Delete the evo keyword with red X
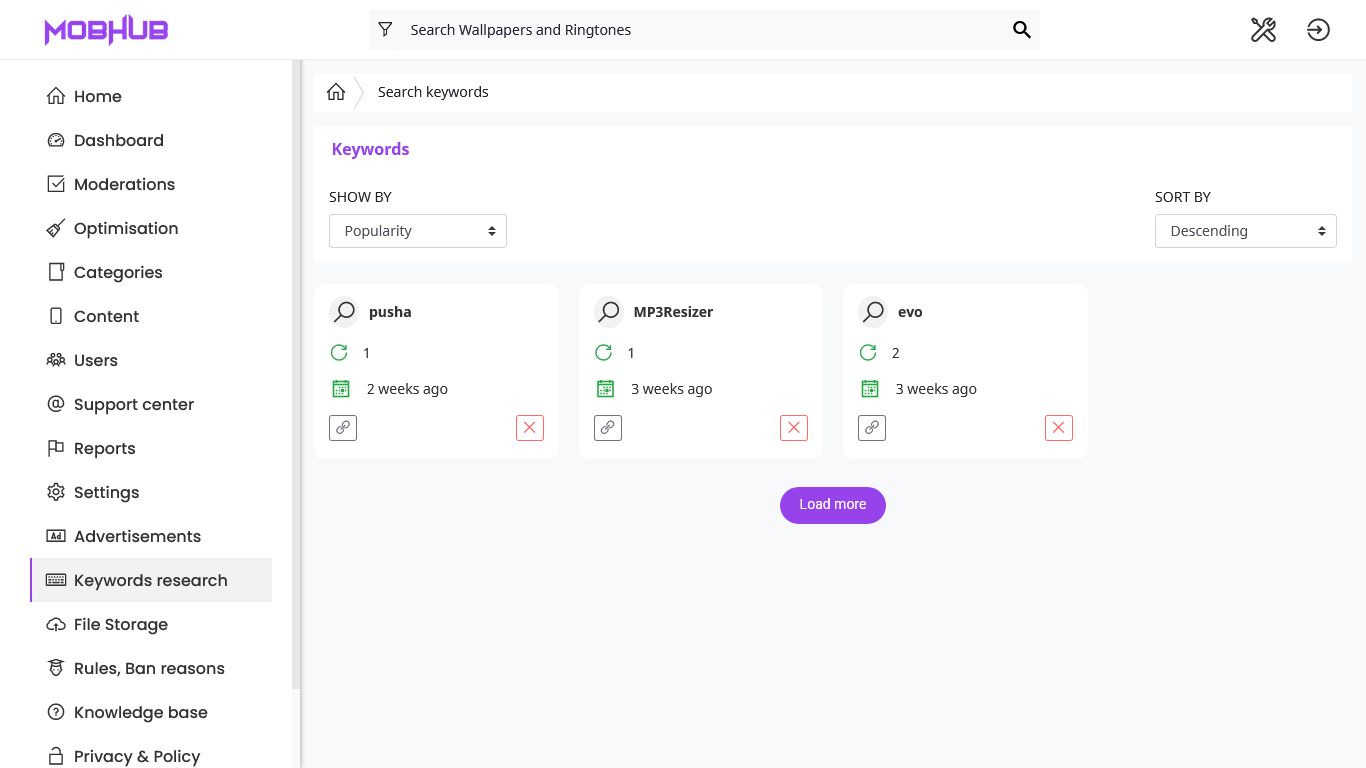1366x768 pixels. click(x=1058, y=428)
